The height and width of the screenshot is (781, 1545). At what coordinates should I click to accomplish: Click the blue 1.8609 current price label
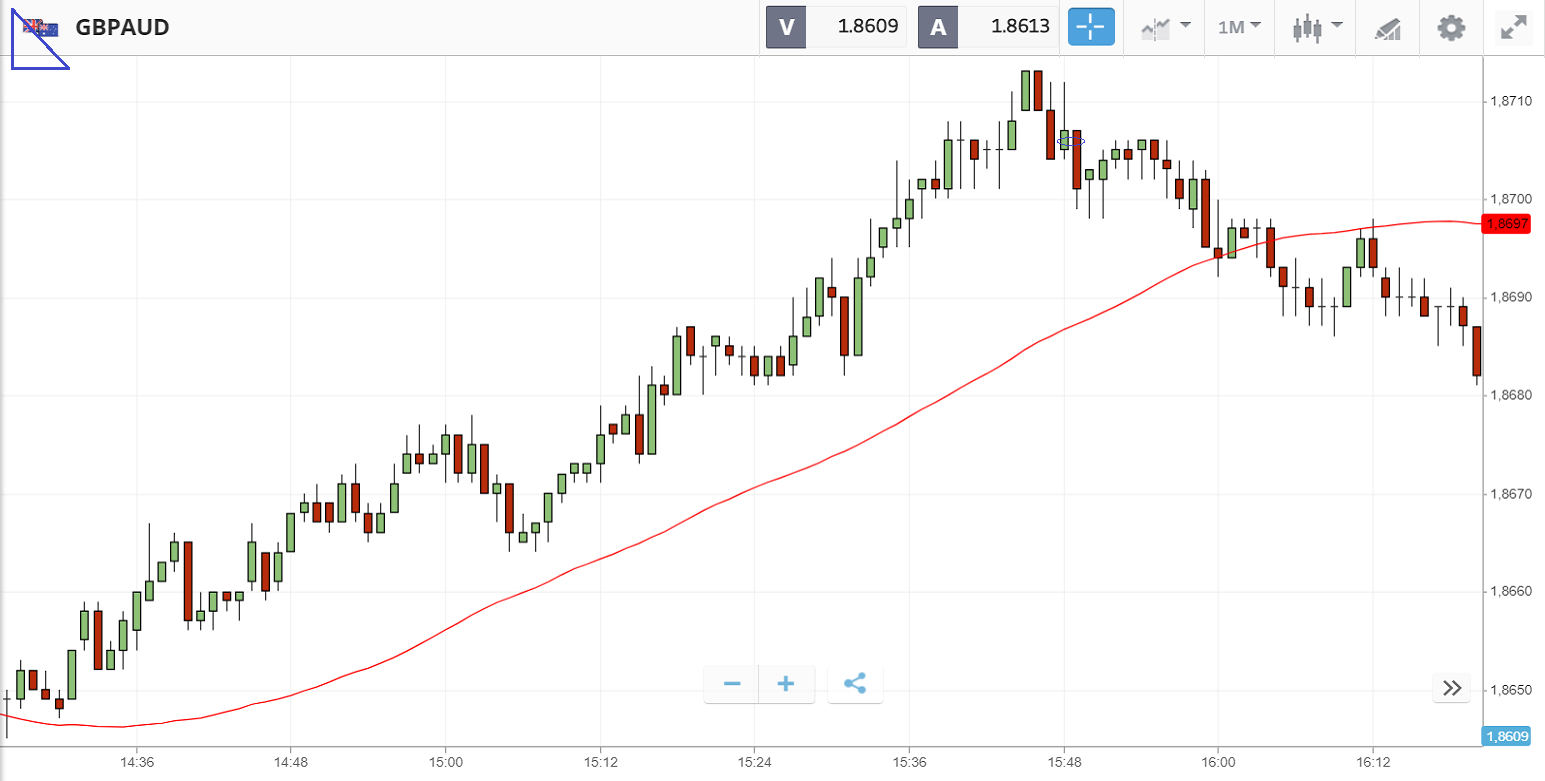1507,737
